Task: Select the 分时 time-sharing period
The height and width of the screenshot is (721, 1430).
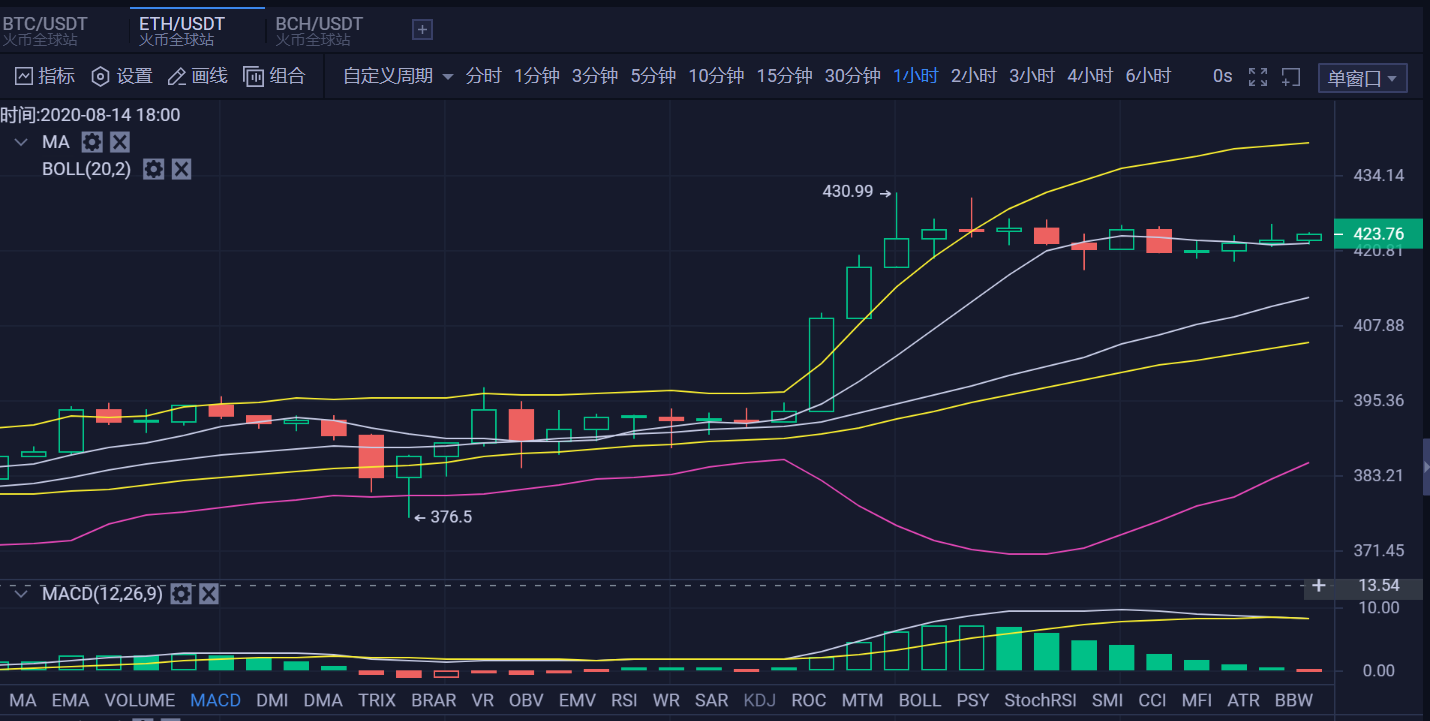Action: coord(483,76)
